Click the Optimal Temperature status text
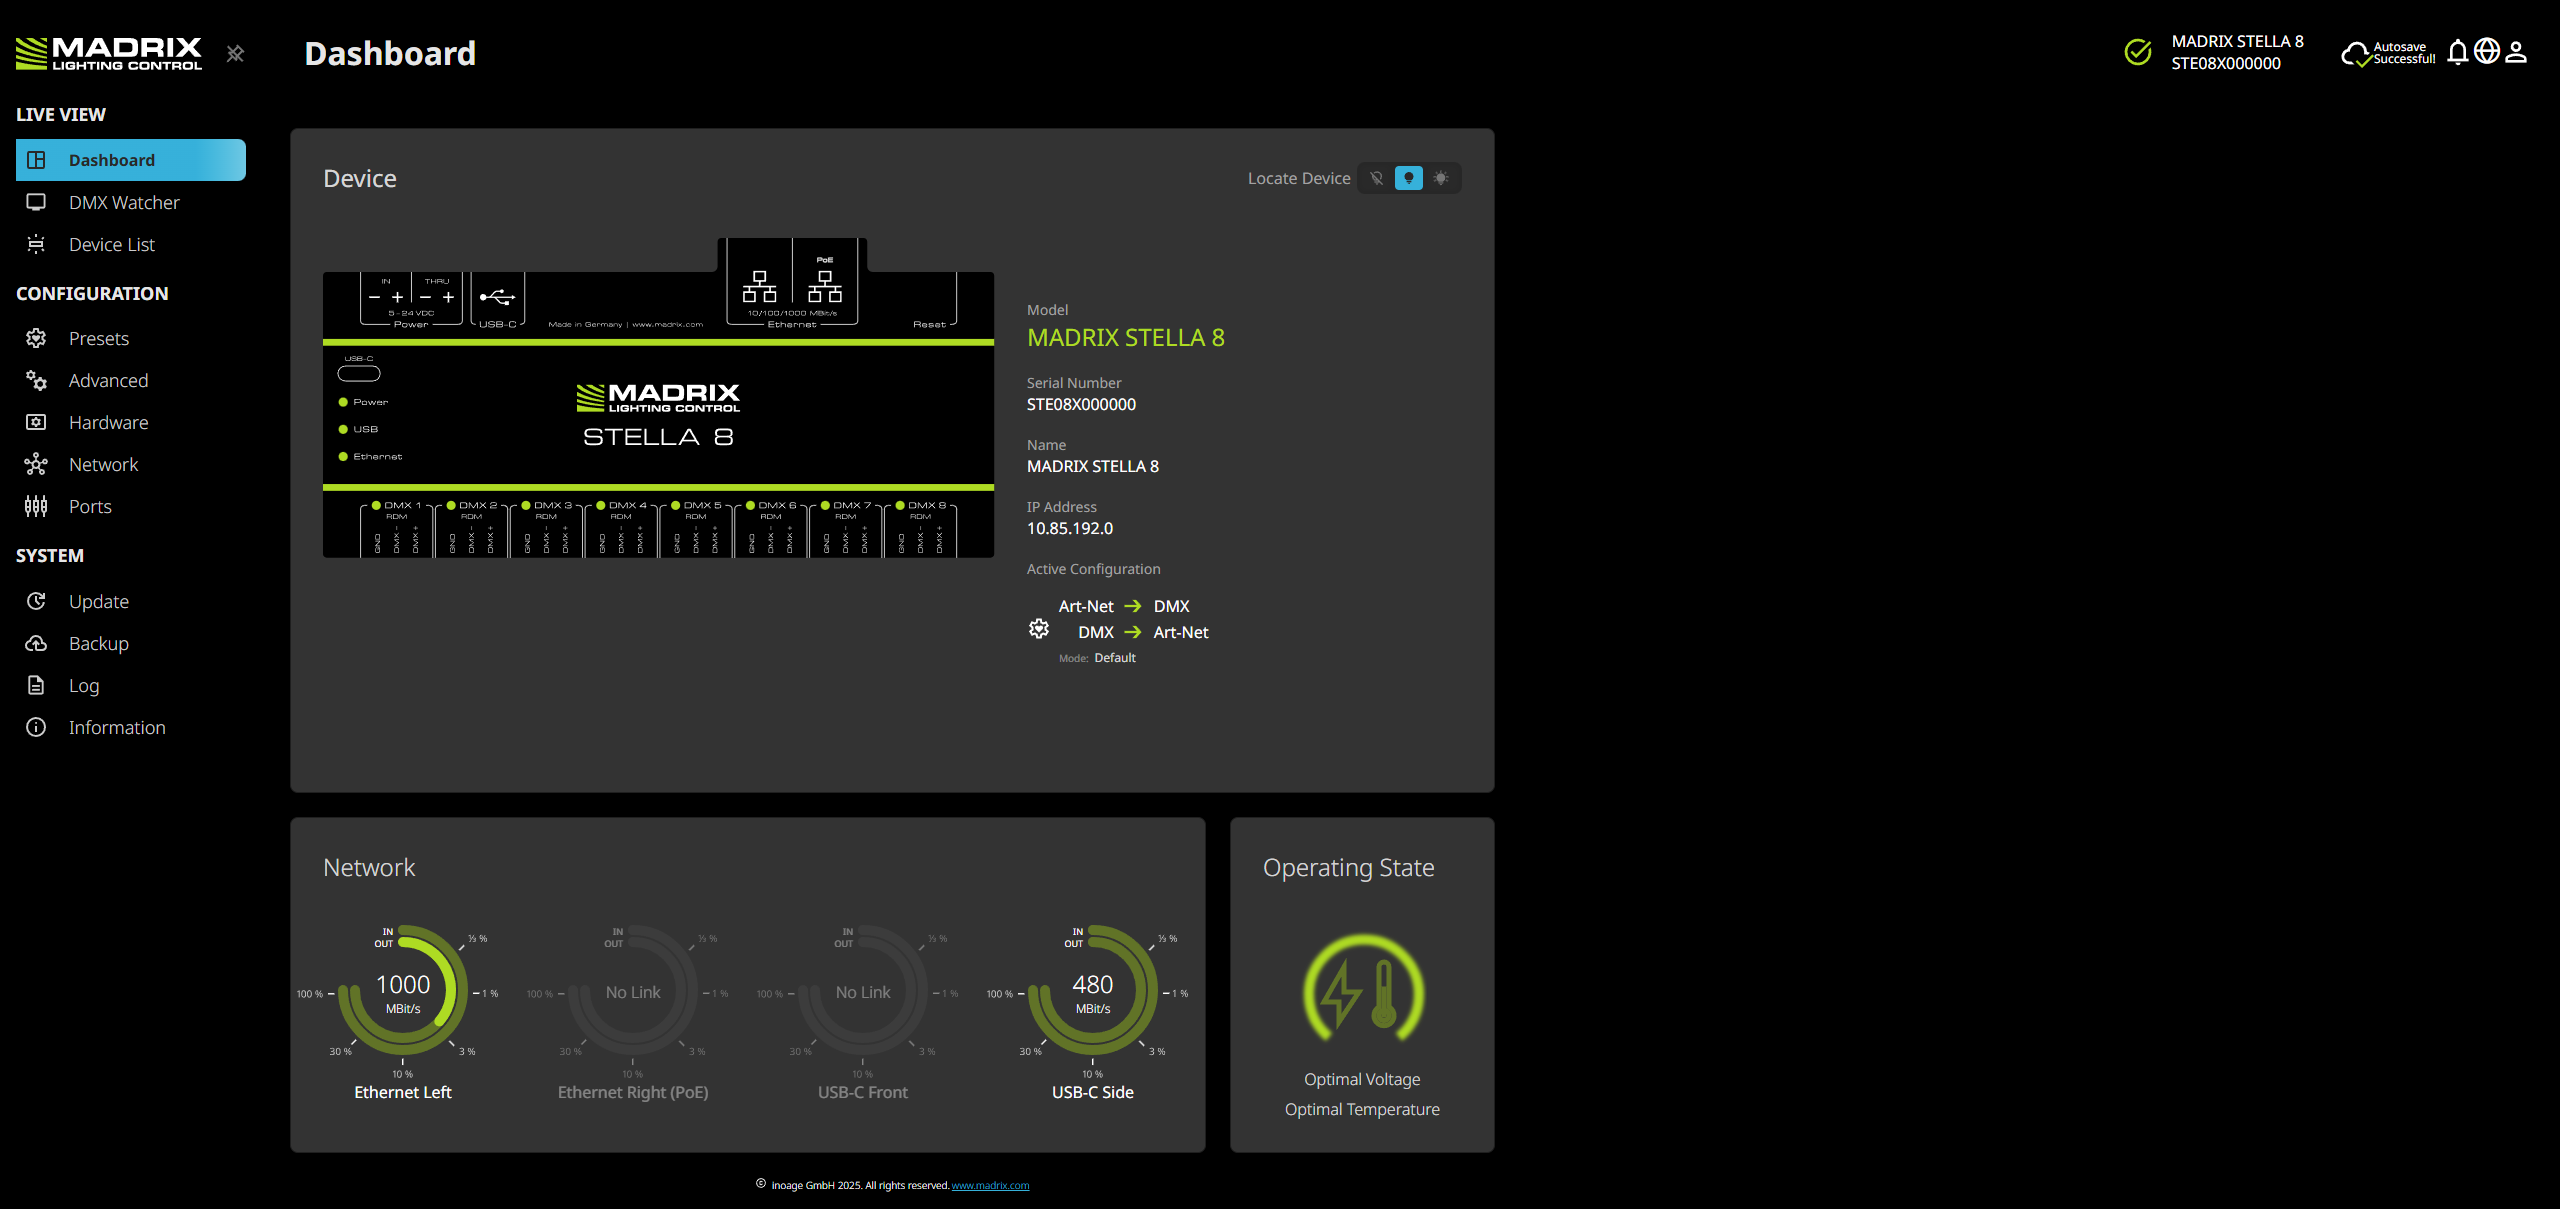This screenshot has width=2560, height=1209. [1362, 1109]
